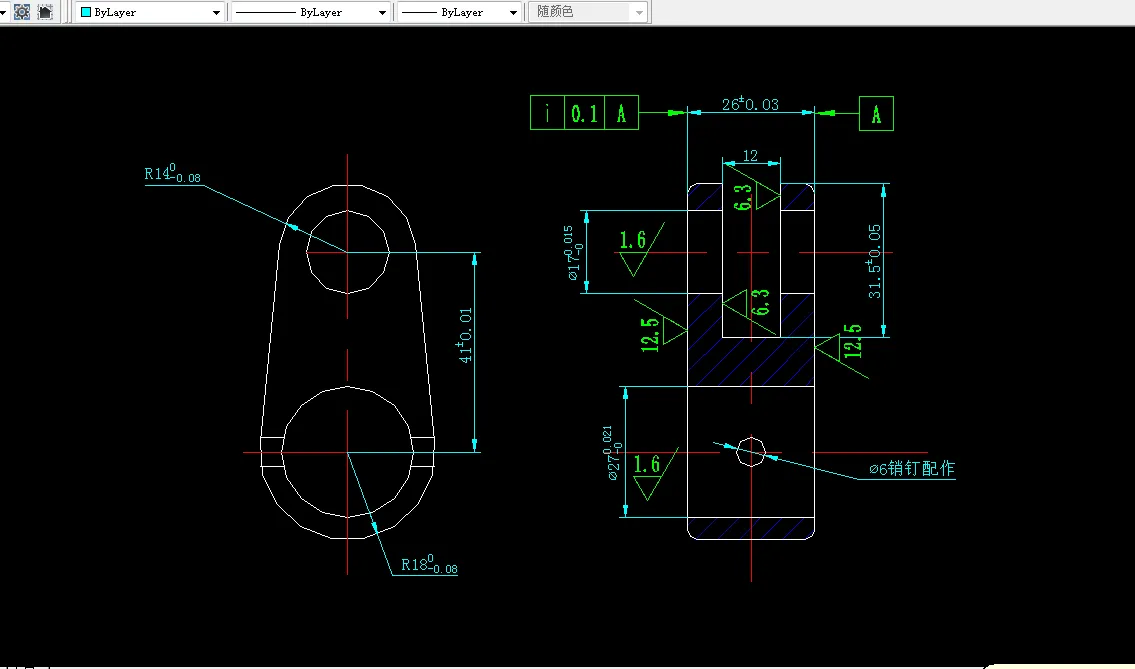The image size is (1135, 669).
Task: Select the 31.5±0.05 height dimension
Action: pyautogui.click(x=874, y=261)
